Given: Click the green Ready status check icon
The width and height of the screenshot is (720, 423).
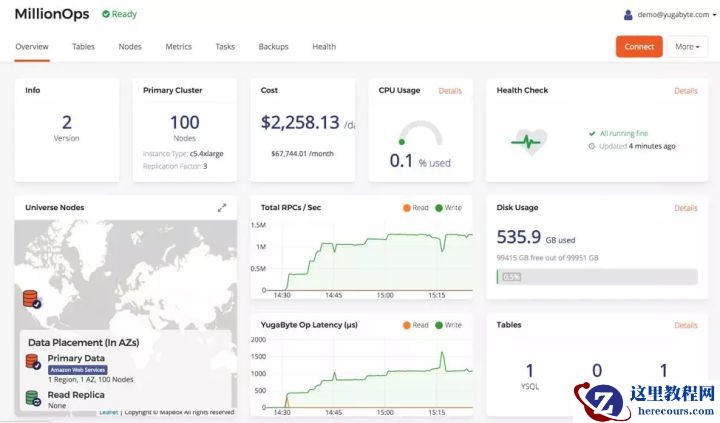Looking at the screenshot, I should pos(106,15).
